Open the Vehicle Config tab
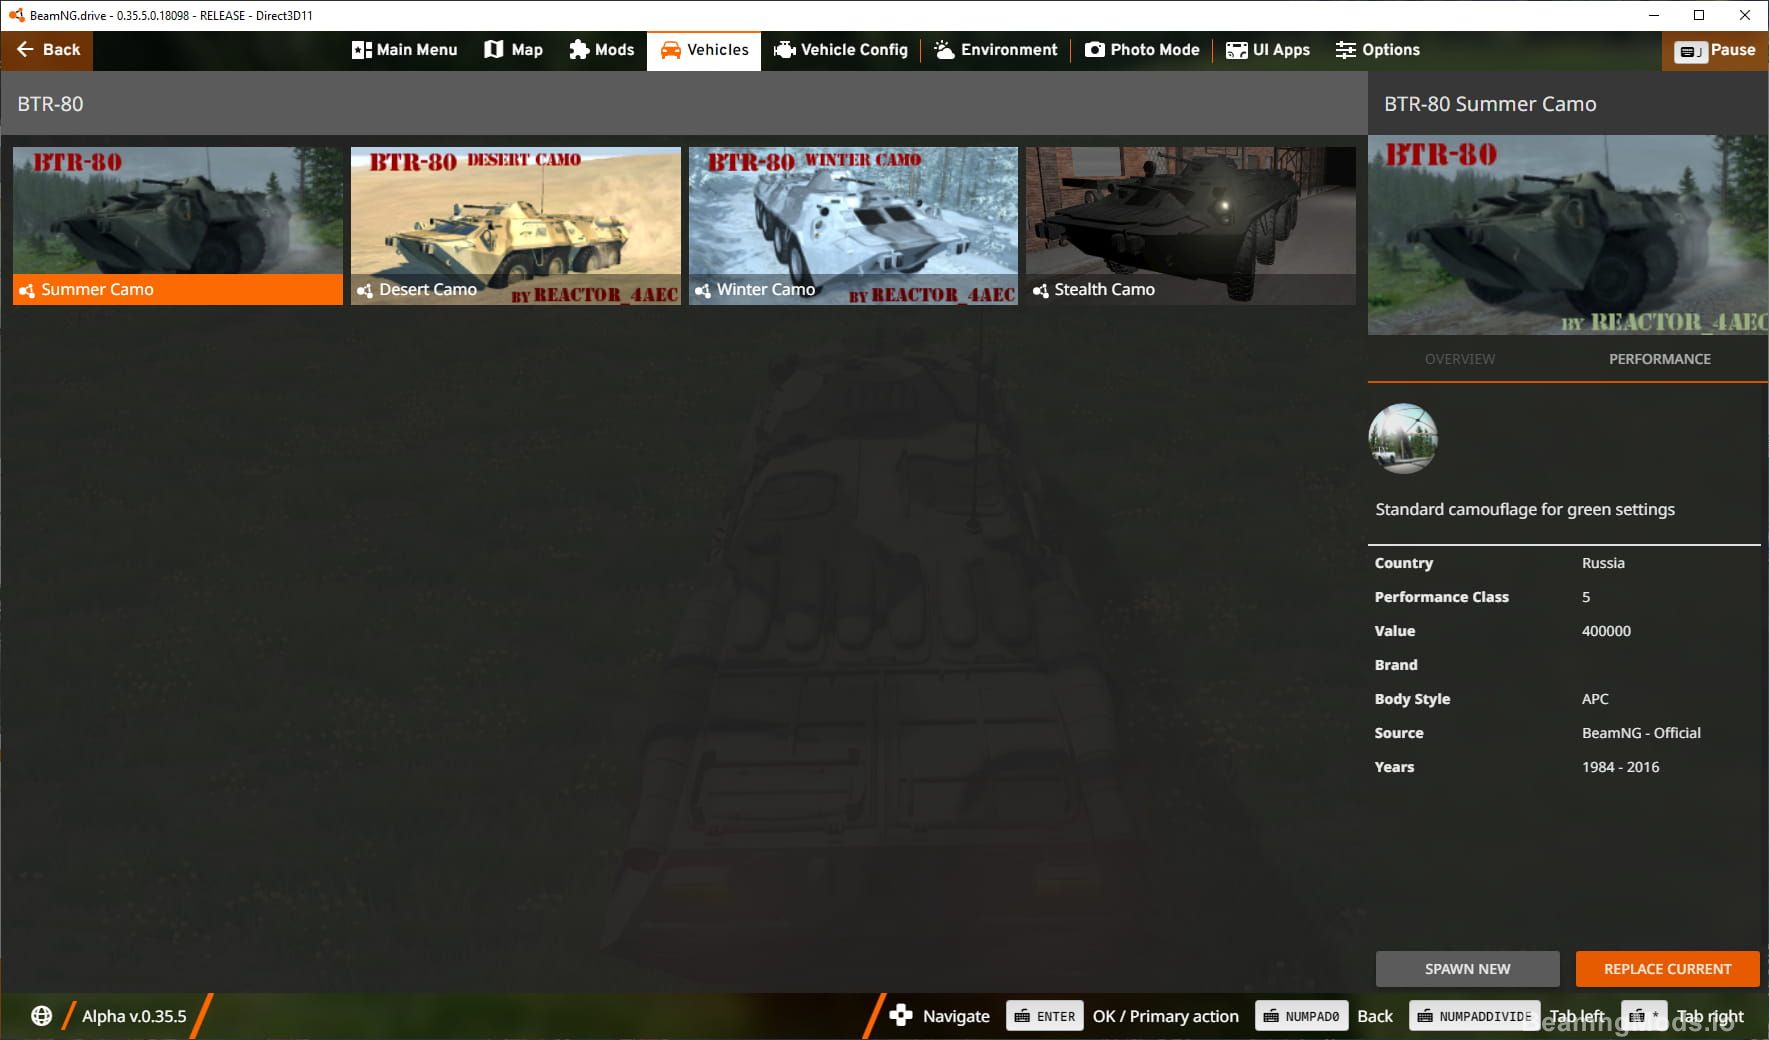The width and height of the screenshot is (1769, 1040). pyautogui.click(x=841, y=50)
